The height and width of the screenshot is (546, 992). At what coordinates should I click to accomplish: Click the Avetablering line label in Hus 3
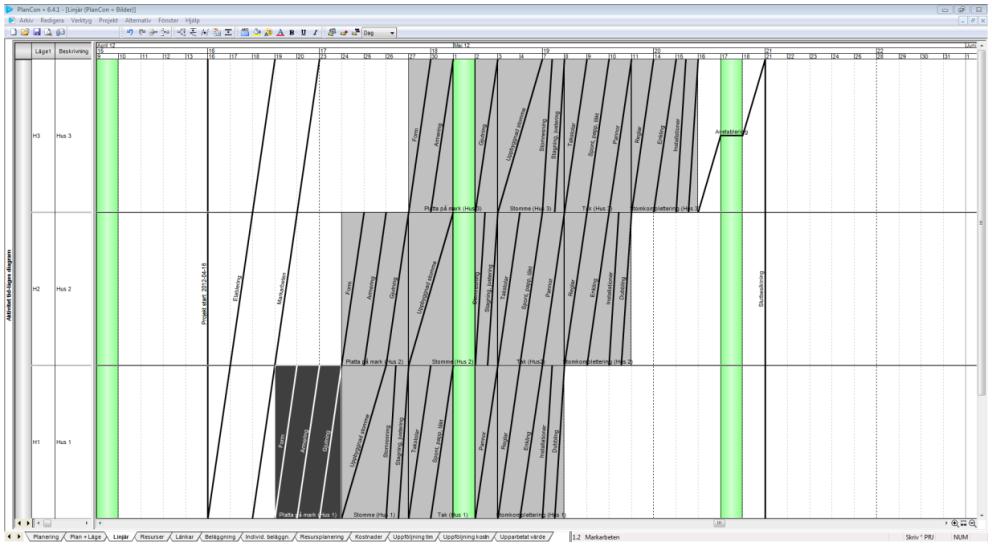coord(731,132)
